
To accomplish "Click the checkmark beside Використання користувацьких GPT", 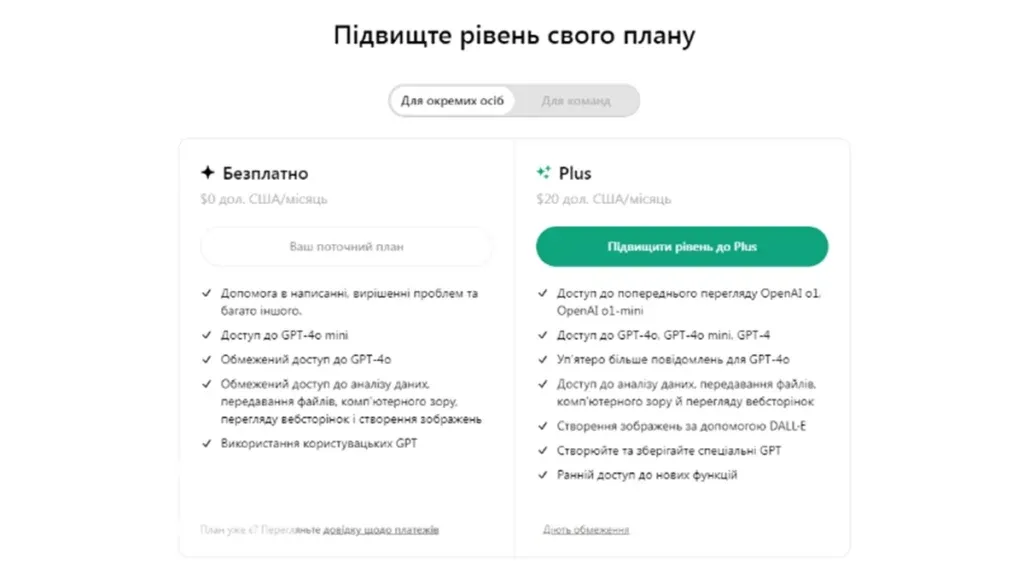I will (x=207, y=443).
